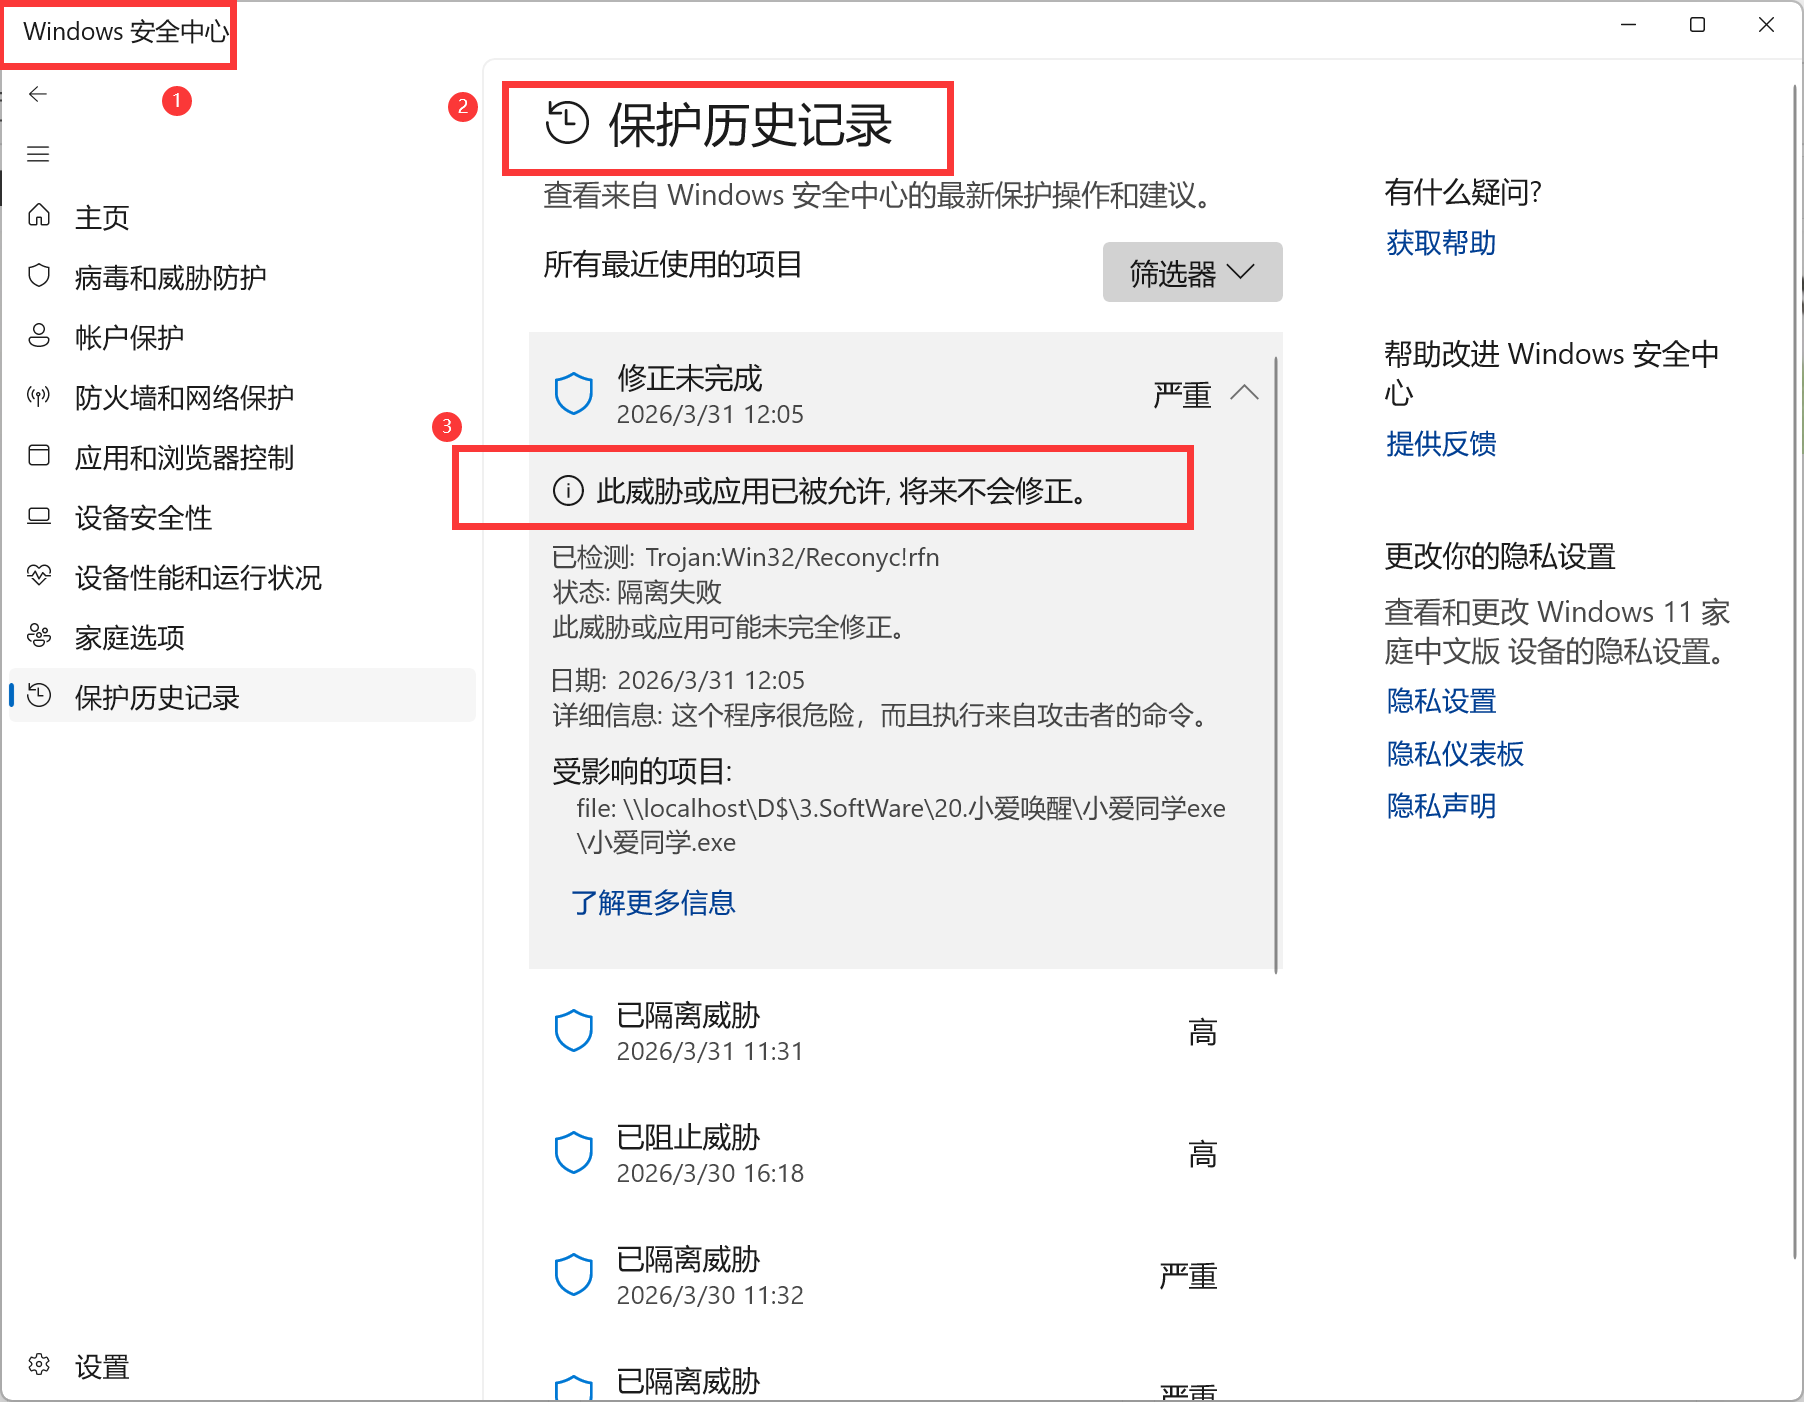Viewport: 1804px width, 1402px height.
Task: Open the 设置 gear icon
Action: coord(40,1364)
